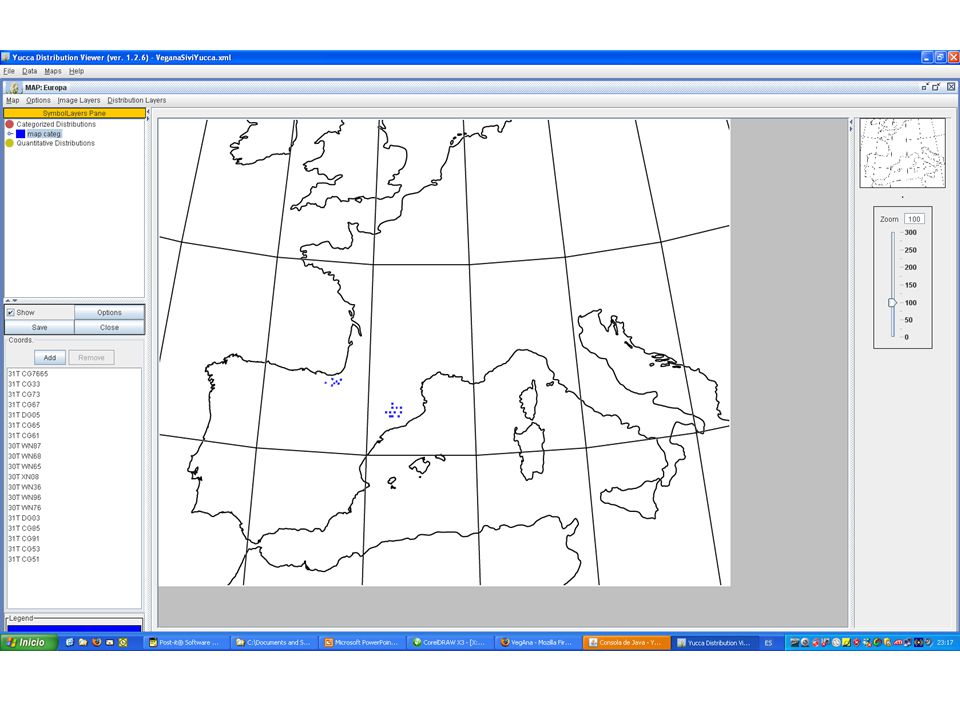This screenshot has height=720, width=960.
Task: Open the Data menu
Action: coord(29,71)
